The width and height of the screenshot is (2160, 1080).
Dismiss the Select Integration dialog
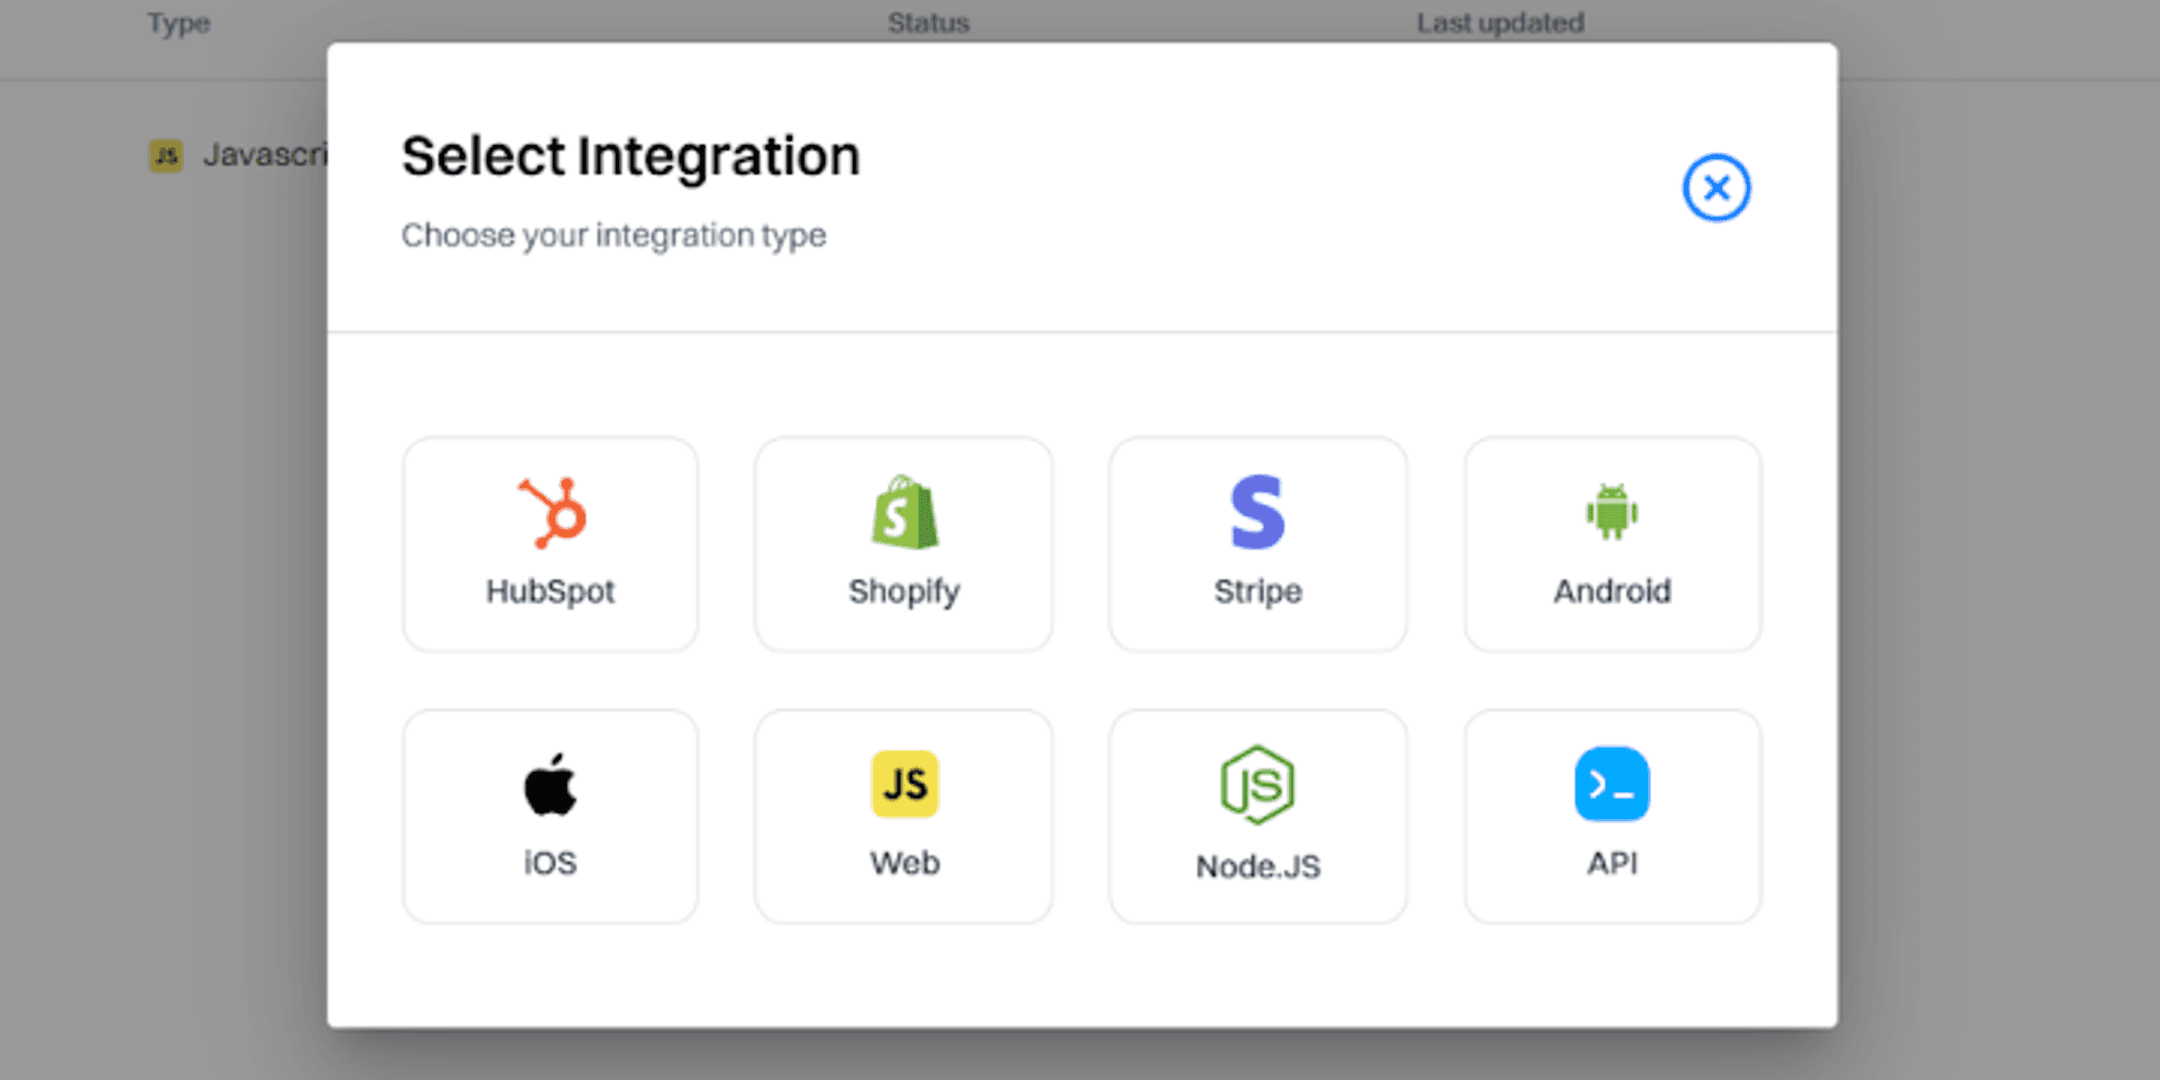click(x=1716, y=187)
